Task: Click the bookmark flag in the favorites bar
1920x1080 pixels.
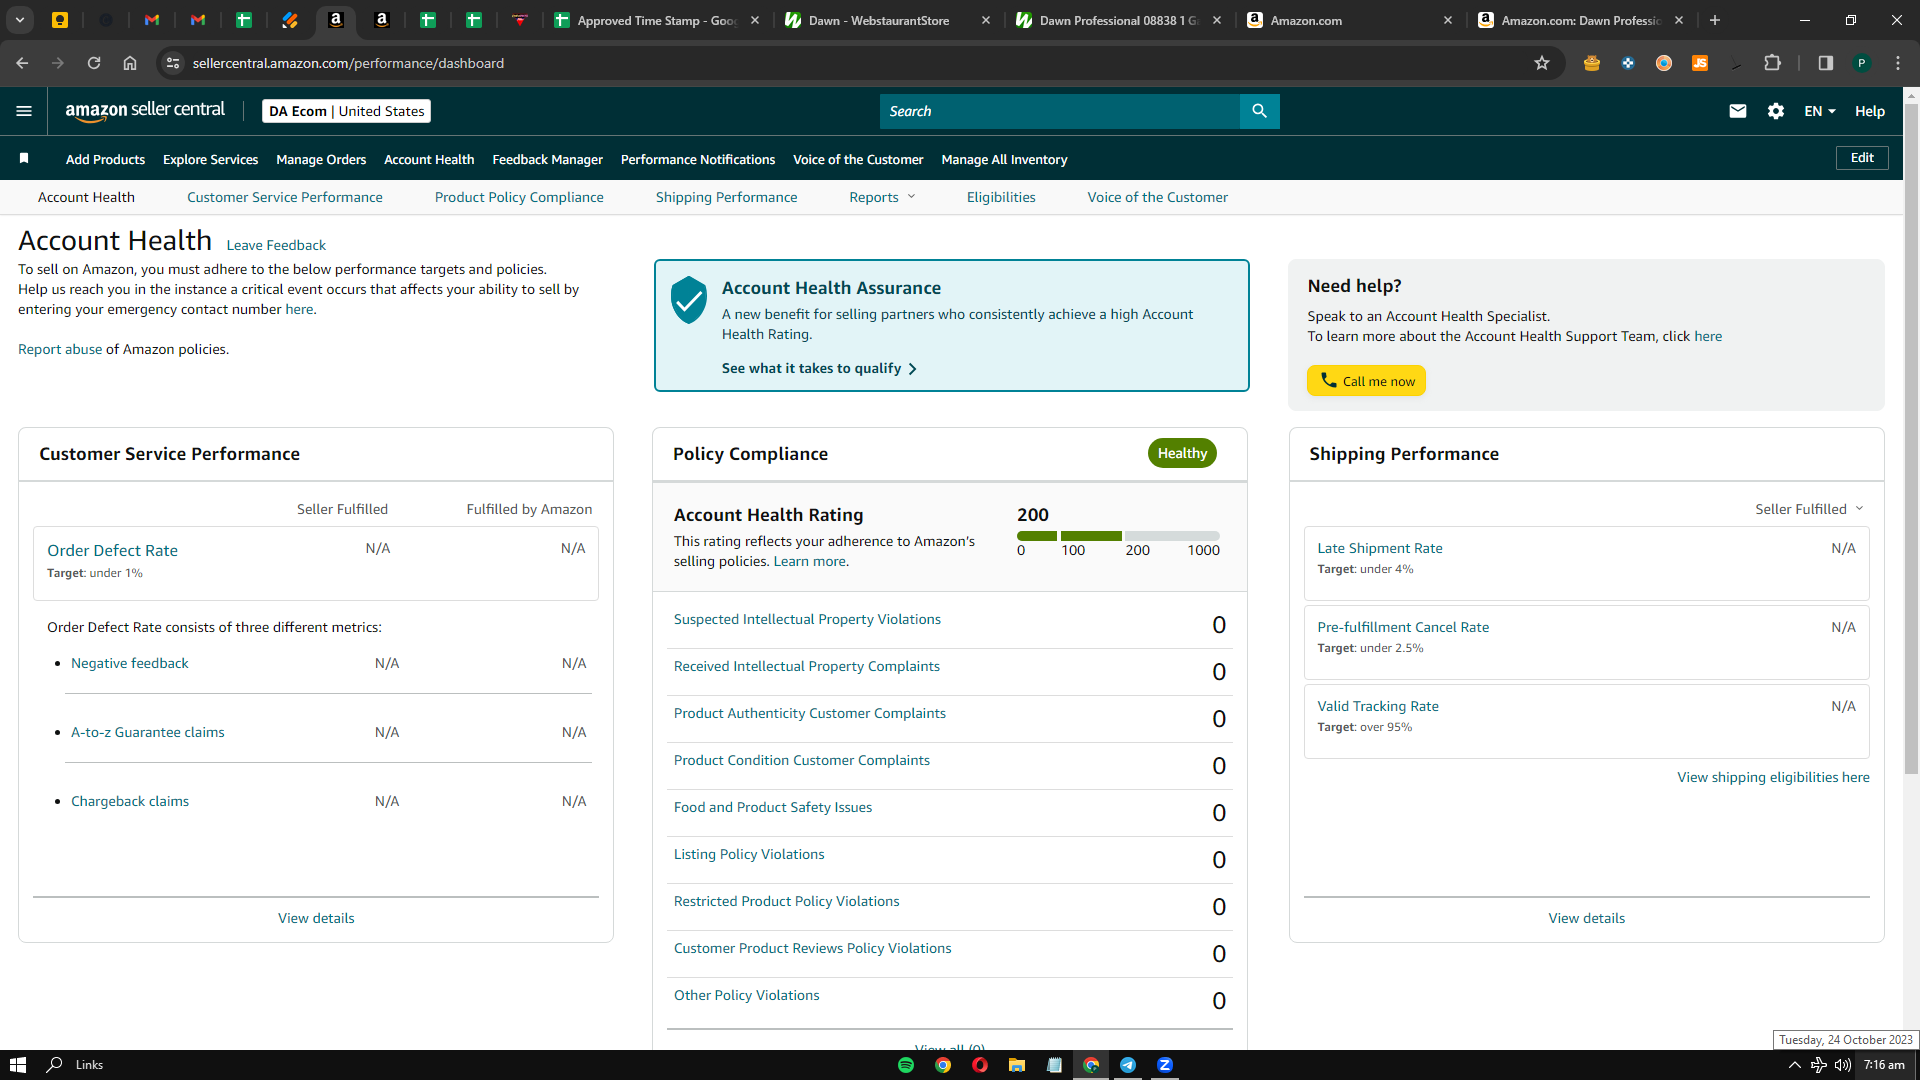Action: (24, 158)
